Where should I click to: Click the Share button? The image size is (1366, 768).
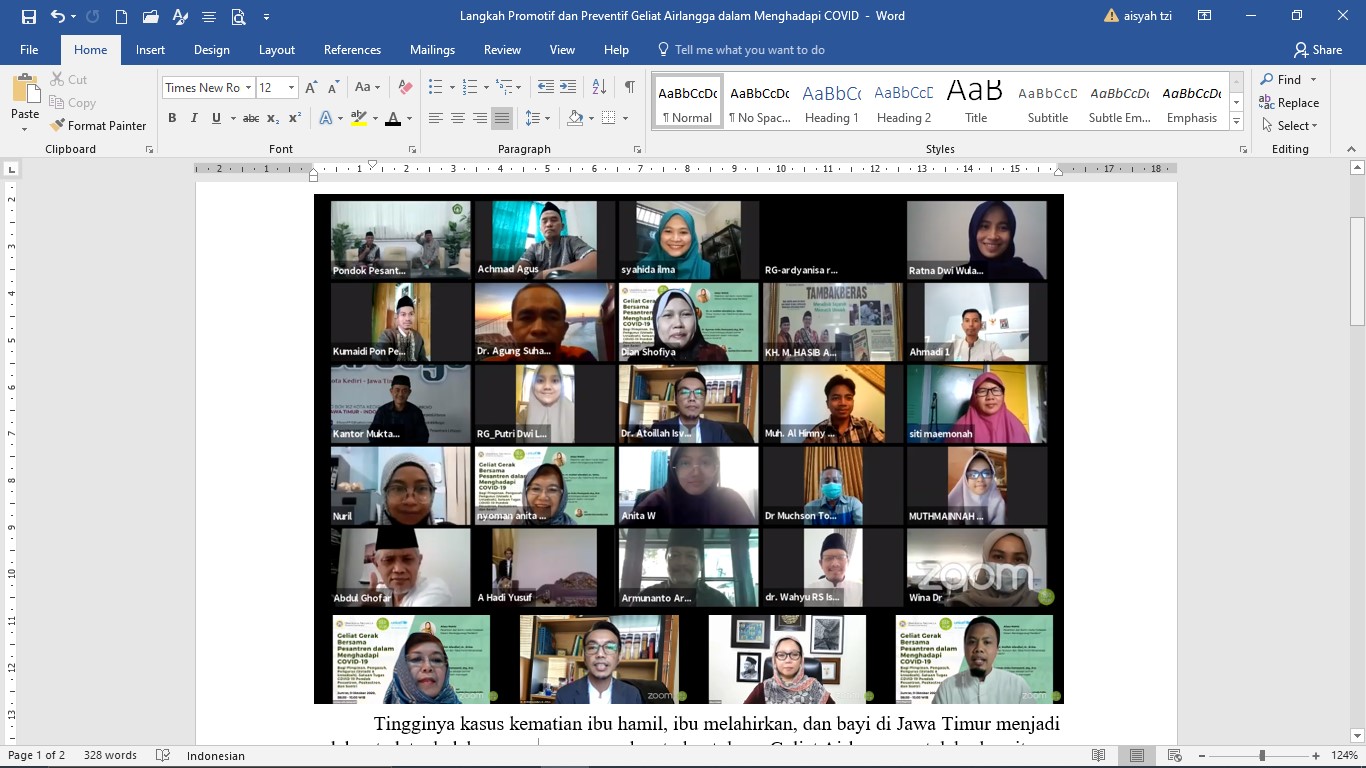[1318, 50]
